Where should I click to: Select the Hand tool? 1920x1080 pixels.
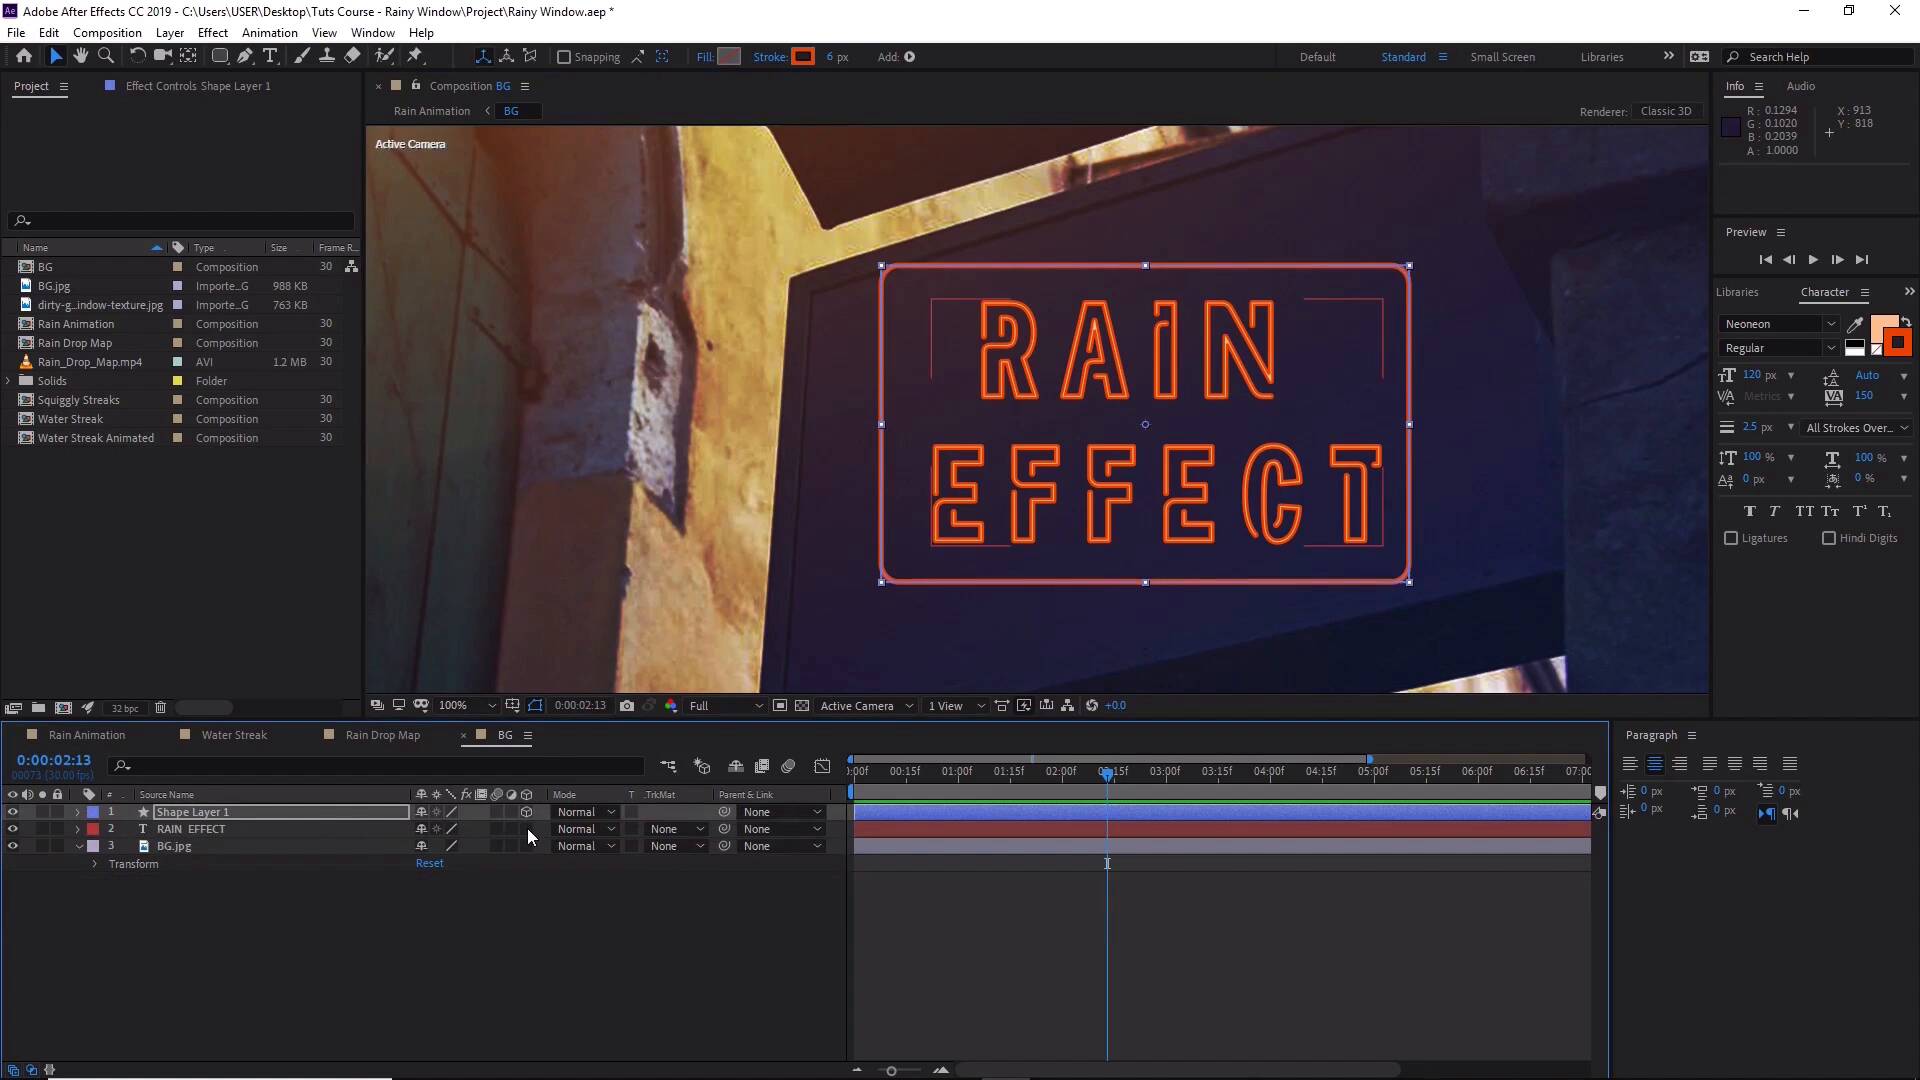(81, 56)
